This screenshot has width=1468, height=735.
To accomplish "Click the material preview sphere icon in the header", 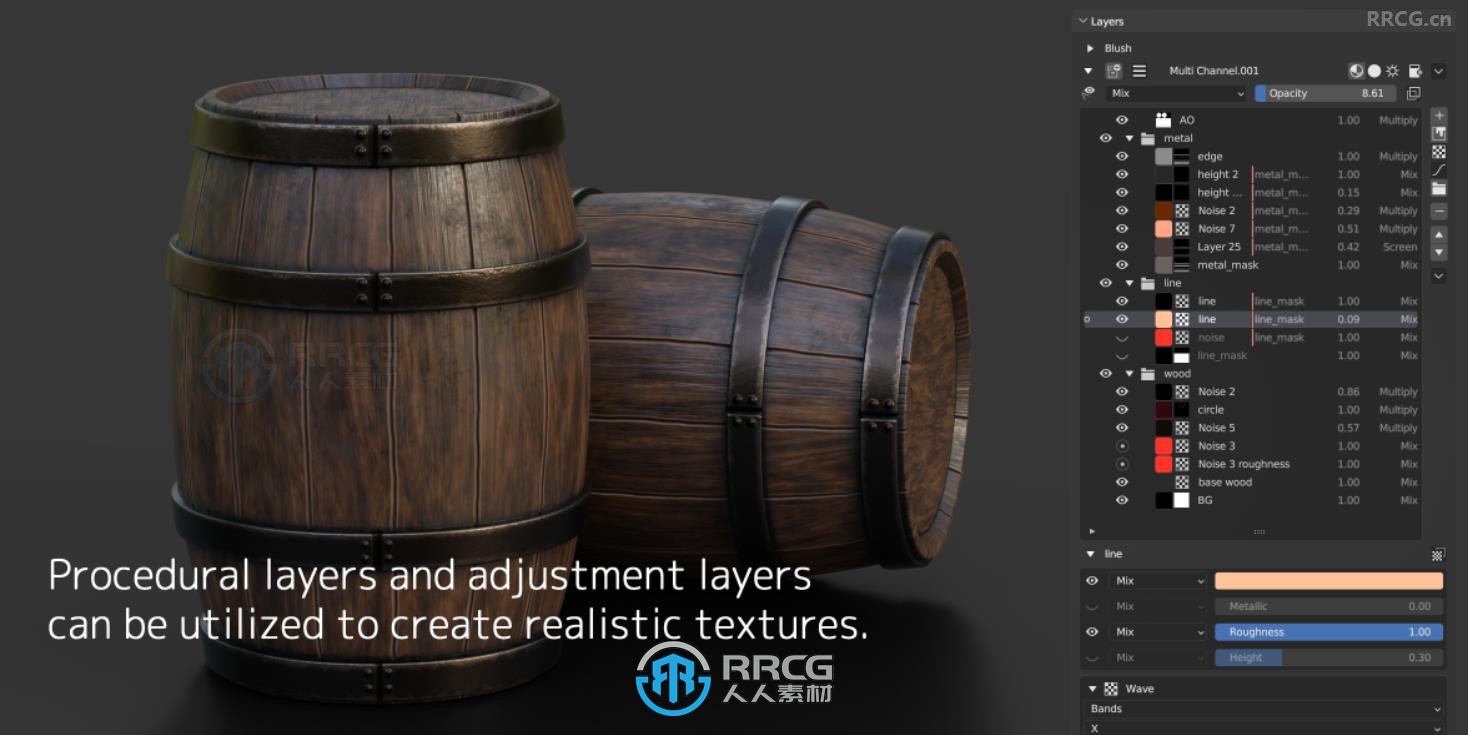I will click(x=1356, y=71).
